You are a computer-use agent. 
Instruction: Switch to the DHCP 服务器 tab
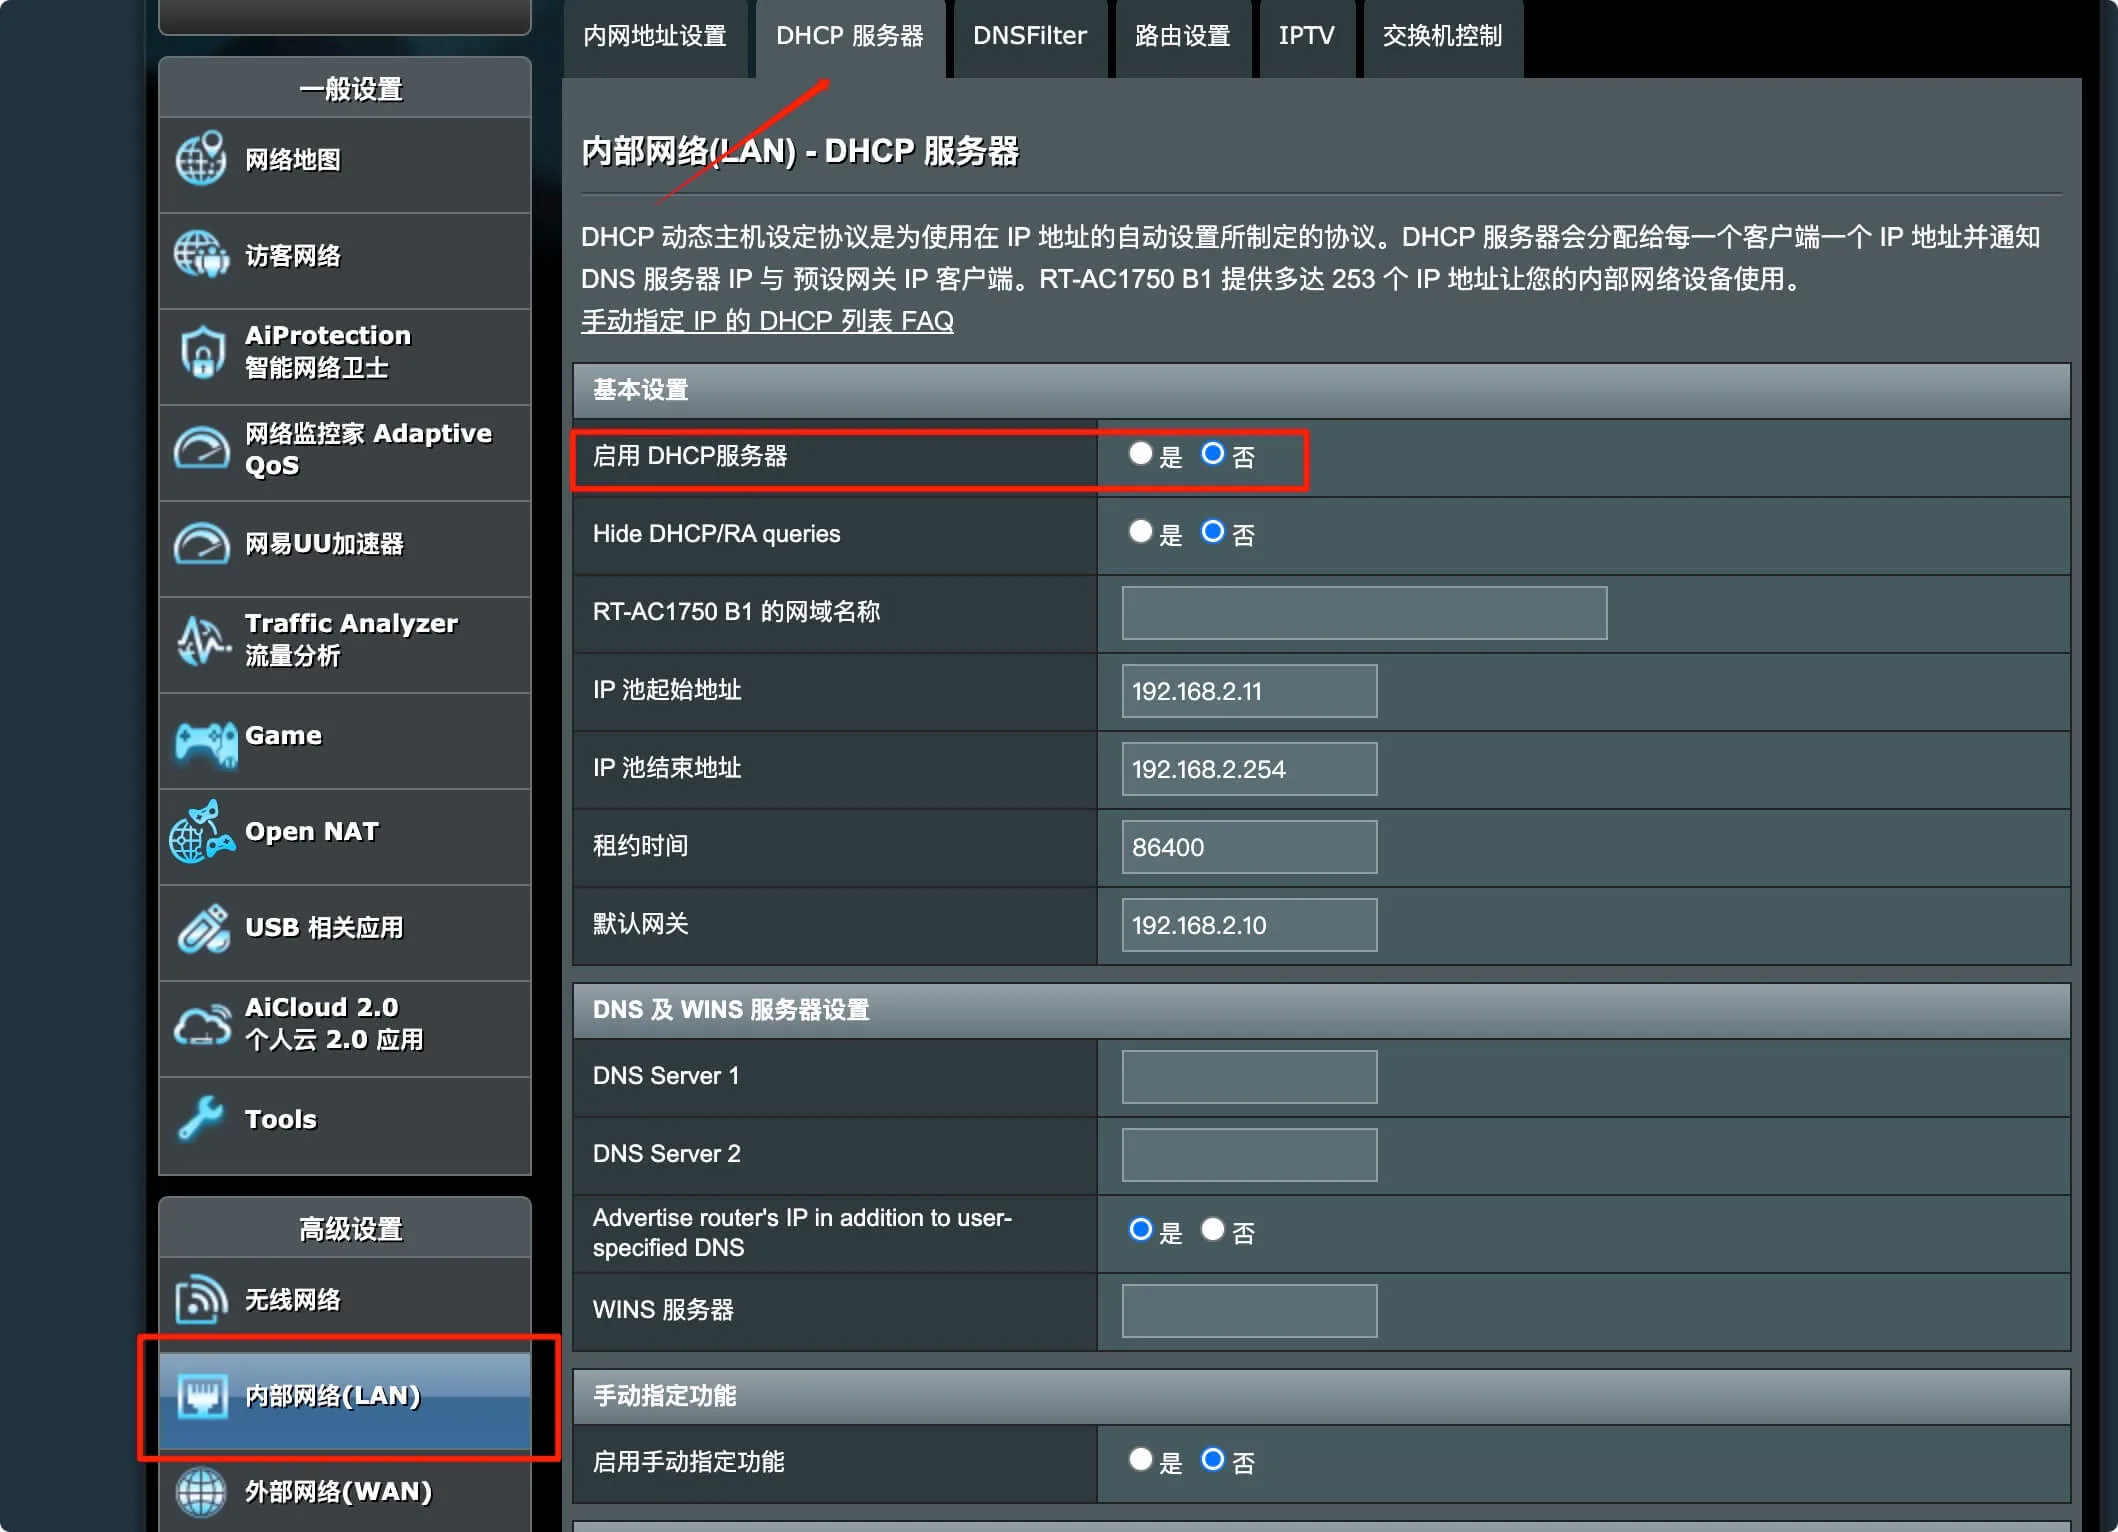point(850,37)
